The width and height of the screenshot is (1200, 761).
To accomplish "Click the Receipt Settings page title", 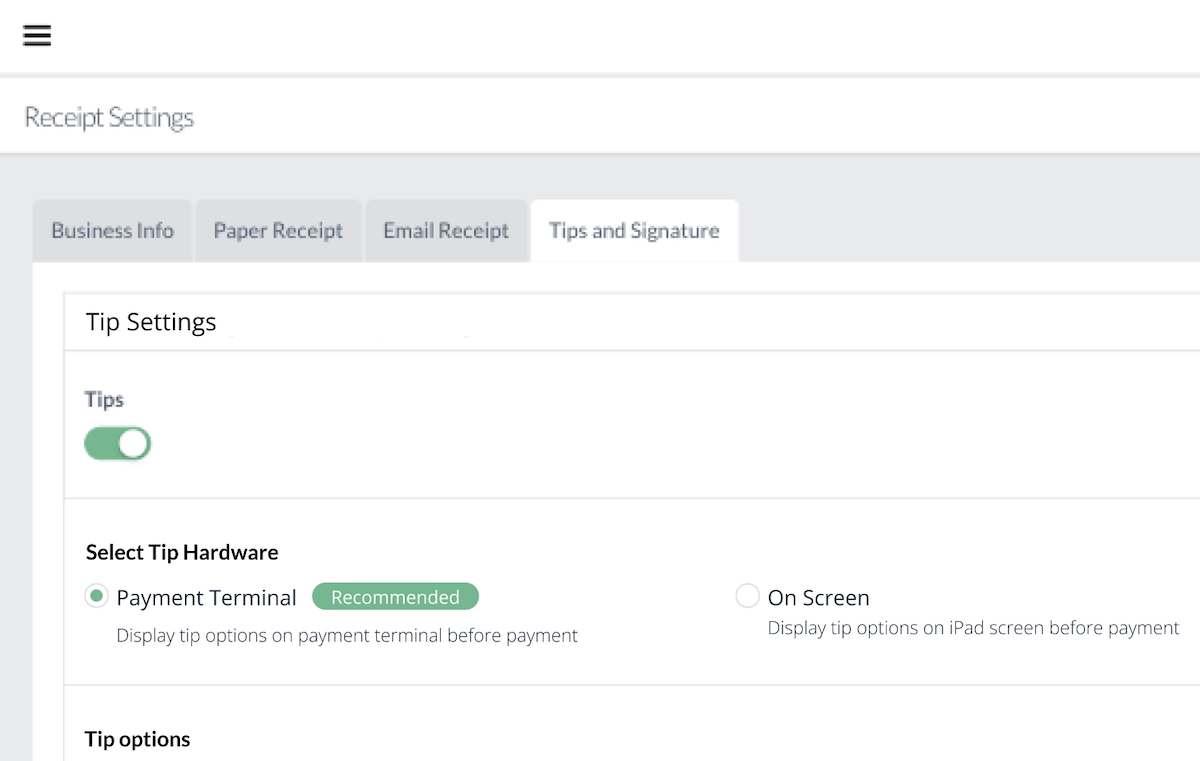I will (x=108, y=117).
